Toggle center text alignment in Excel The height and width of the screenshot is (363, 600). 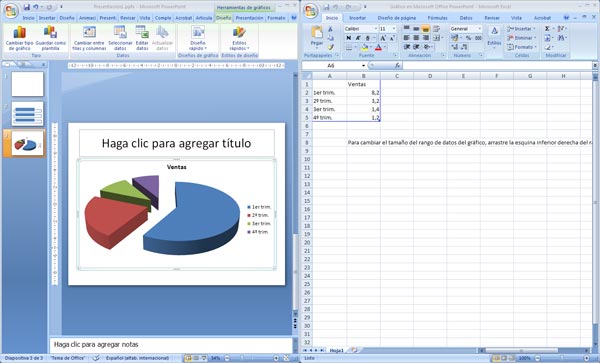416,38
